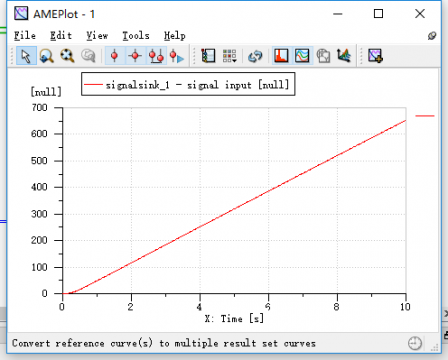
Task: Toggle the multi-curve wave plot icon
Action: click(x=302, y=56)
